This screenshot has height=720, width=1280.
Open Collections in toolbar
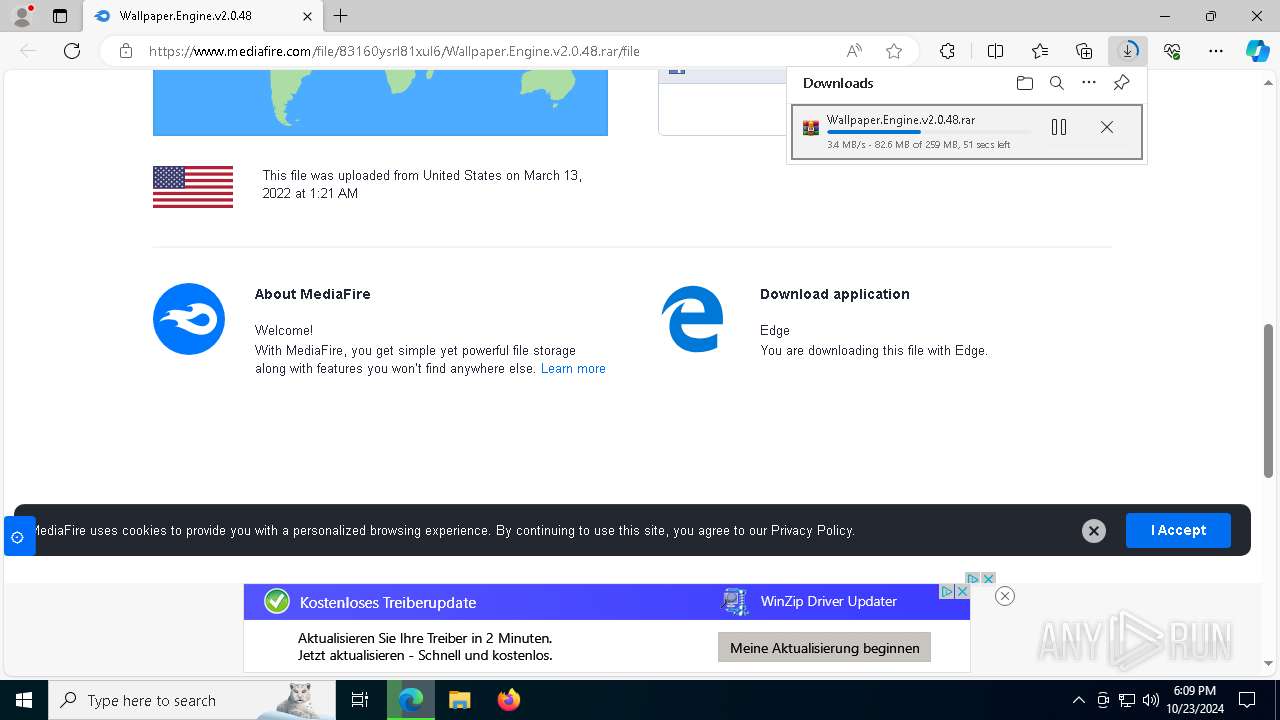tap(1084, 51)
